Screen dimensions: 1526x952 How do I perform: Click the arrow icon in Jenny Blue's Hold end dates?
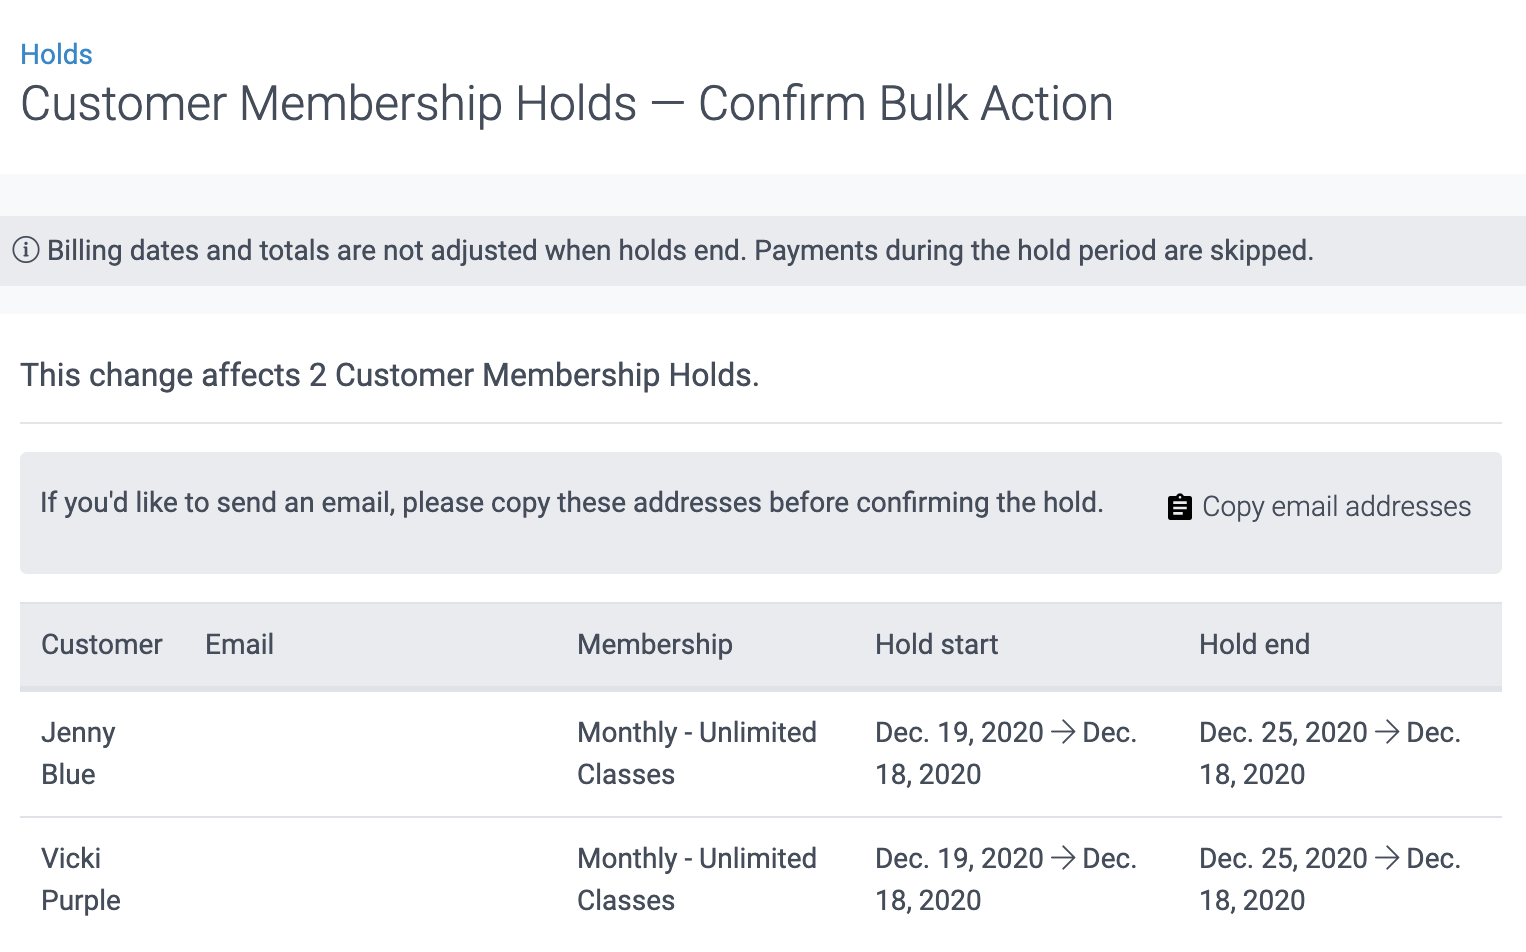click(x=1386, y=732)
